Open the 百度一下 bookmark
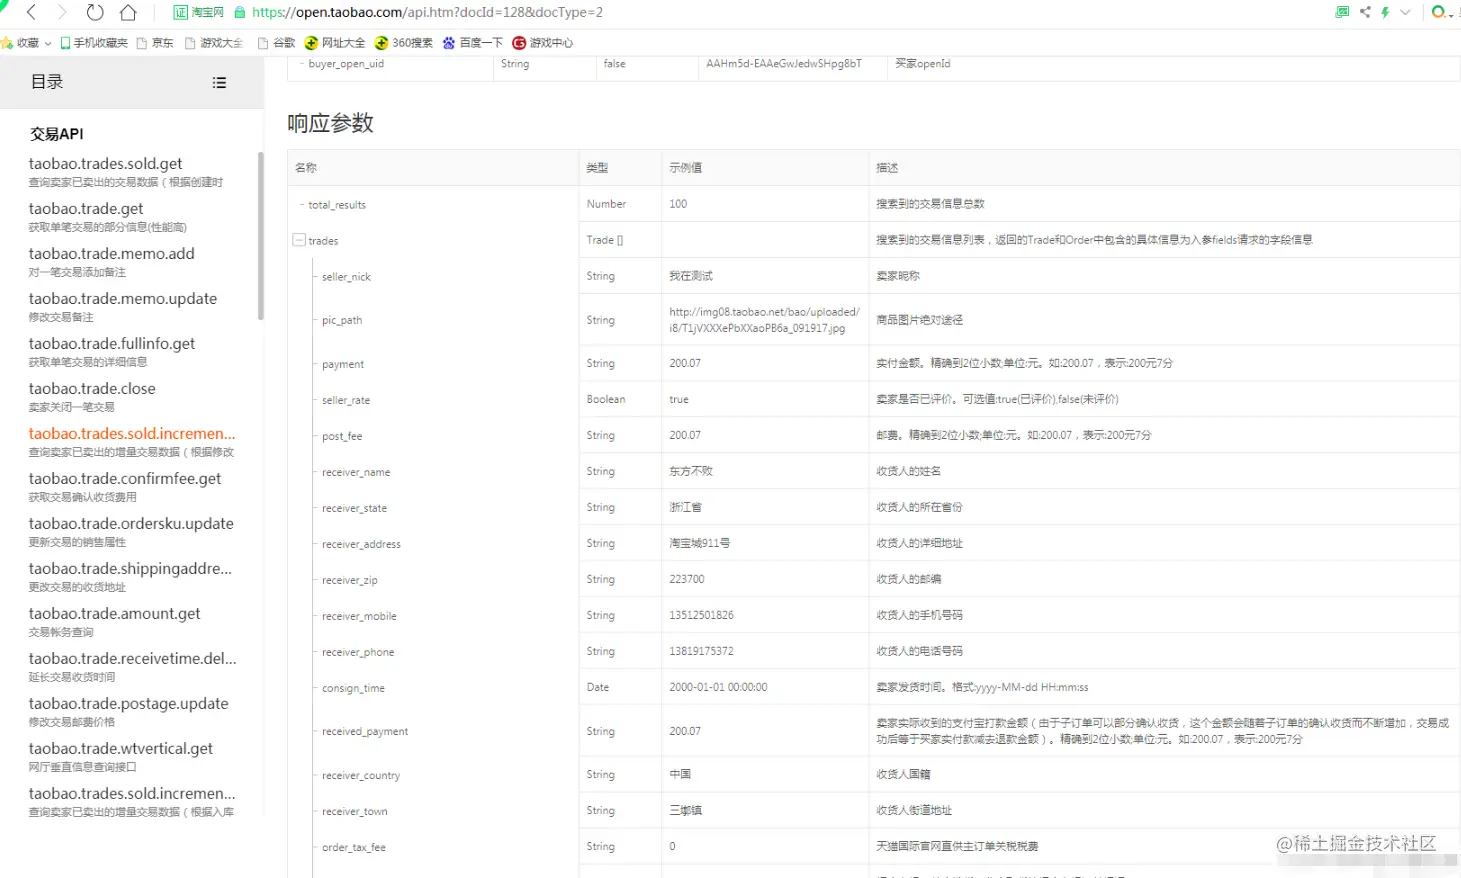Viewport: 1461px width, 878px height. [x=473, y=43]
